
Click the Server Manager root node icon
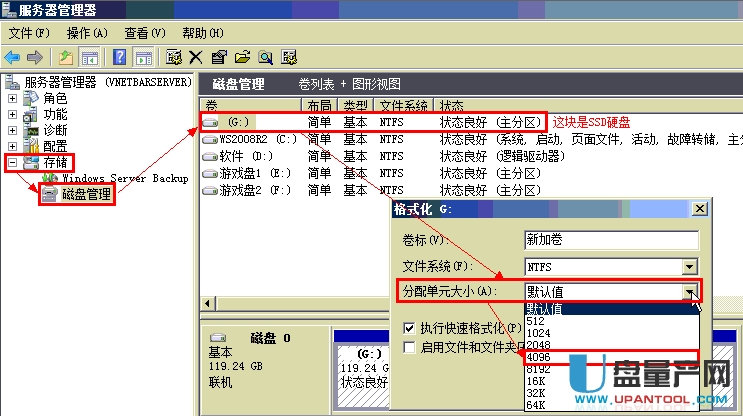pyautogui.click(x=12, y=82)
